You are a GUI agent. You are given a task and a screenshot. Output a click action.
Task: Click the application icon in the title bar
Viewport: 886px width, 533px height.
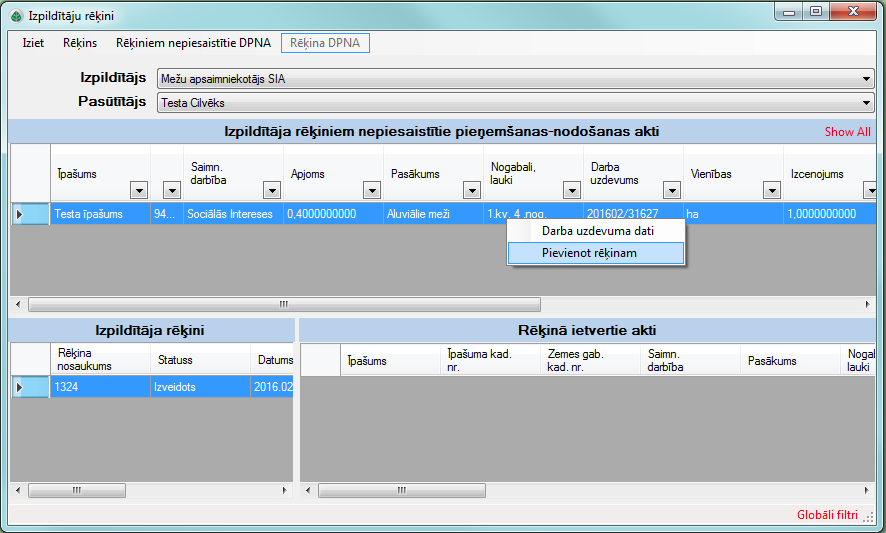tap(15, 16)
